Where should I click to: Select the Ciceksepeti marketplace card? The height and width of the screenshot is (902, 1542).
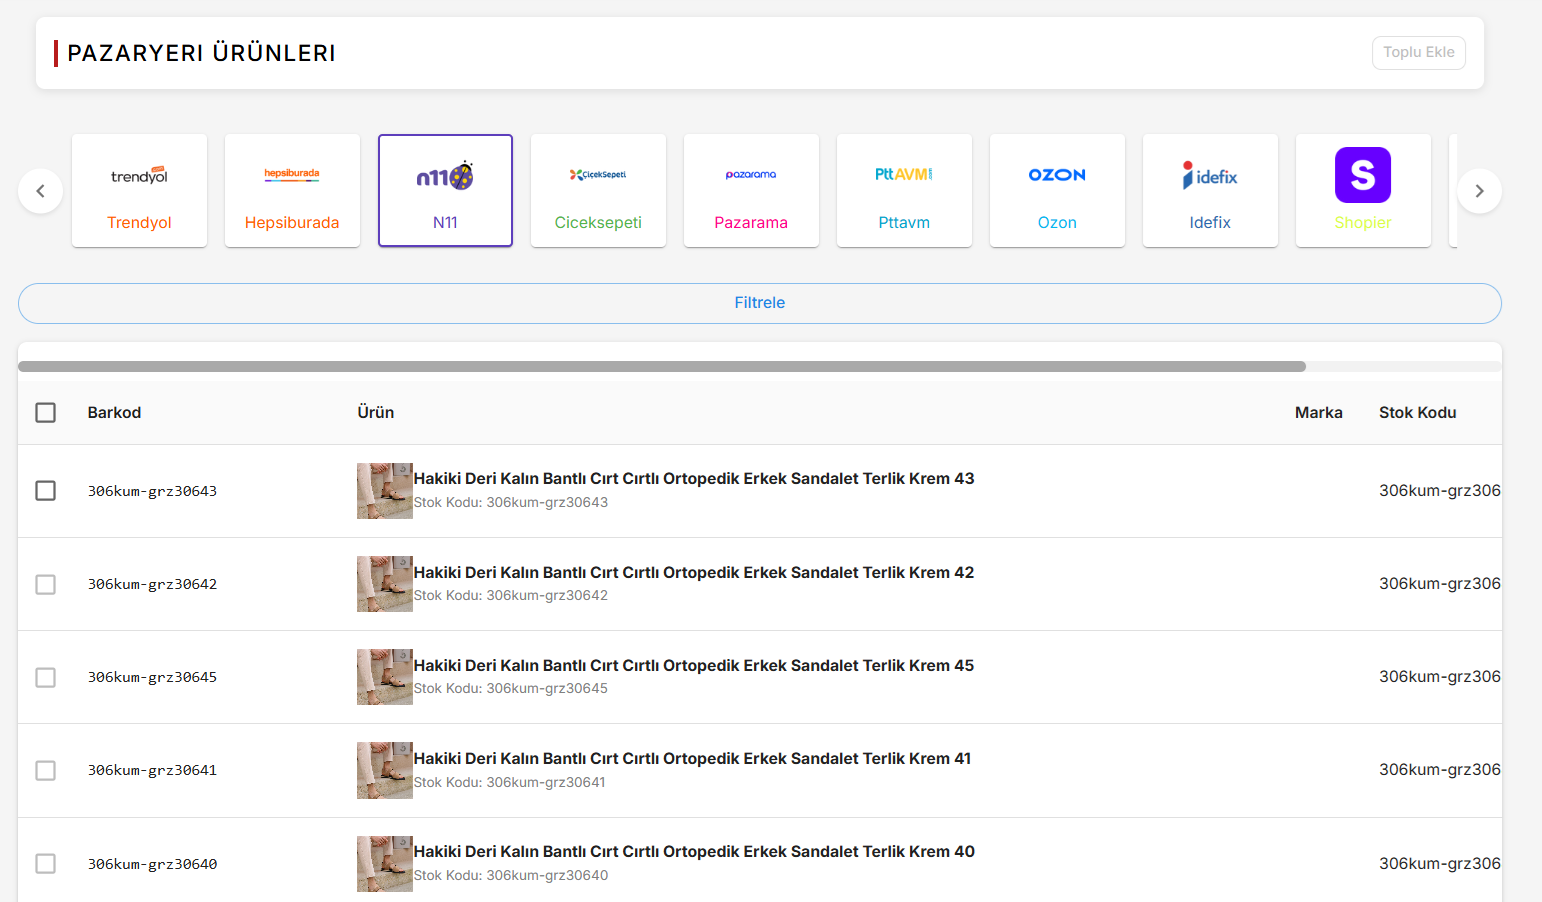click(x=598, y=190)
